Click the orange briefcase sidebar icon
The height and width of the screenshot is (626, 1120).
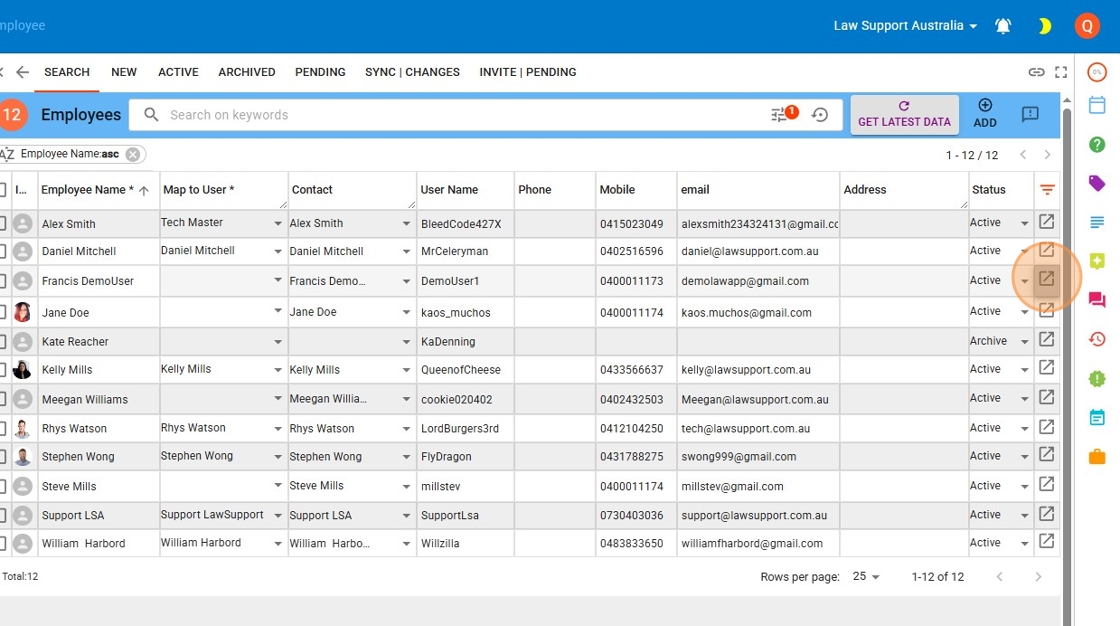click(1097, 456)
